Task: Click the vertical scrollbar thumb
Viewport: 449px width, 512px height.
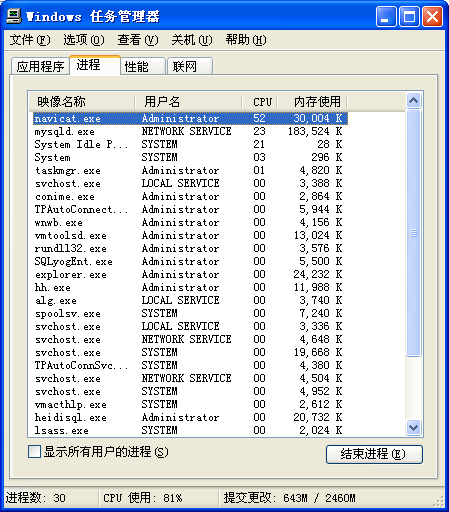Action: point(413,233)
